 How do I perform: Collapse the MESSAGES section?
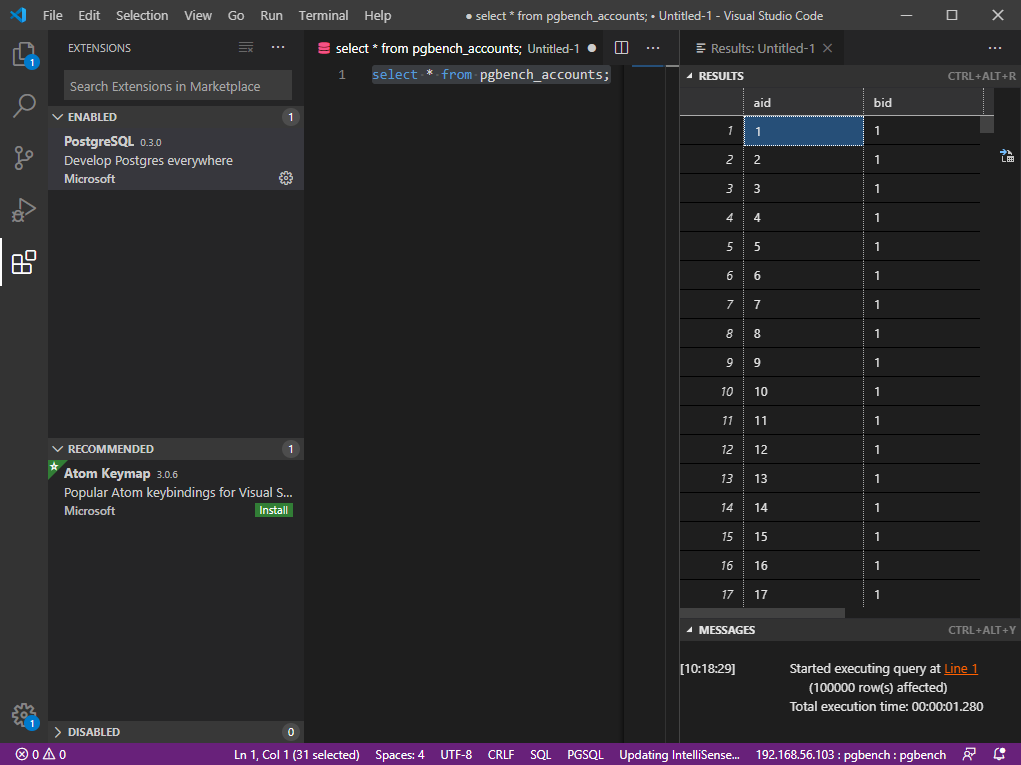click(691, 630)
